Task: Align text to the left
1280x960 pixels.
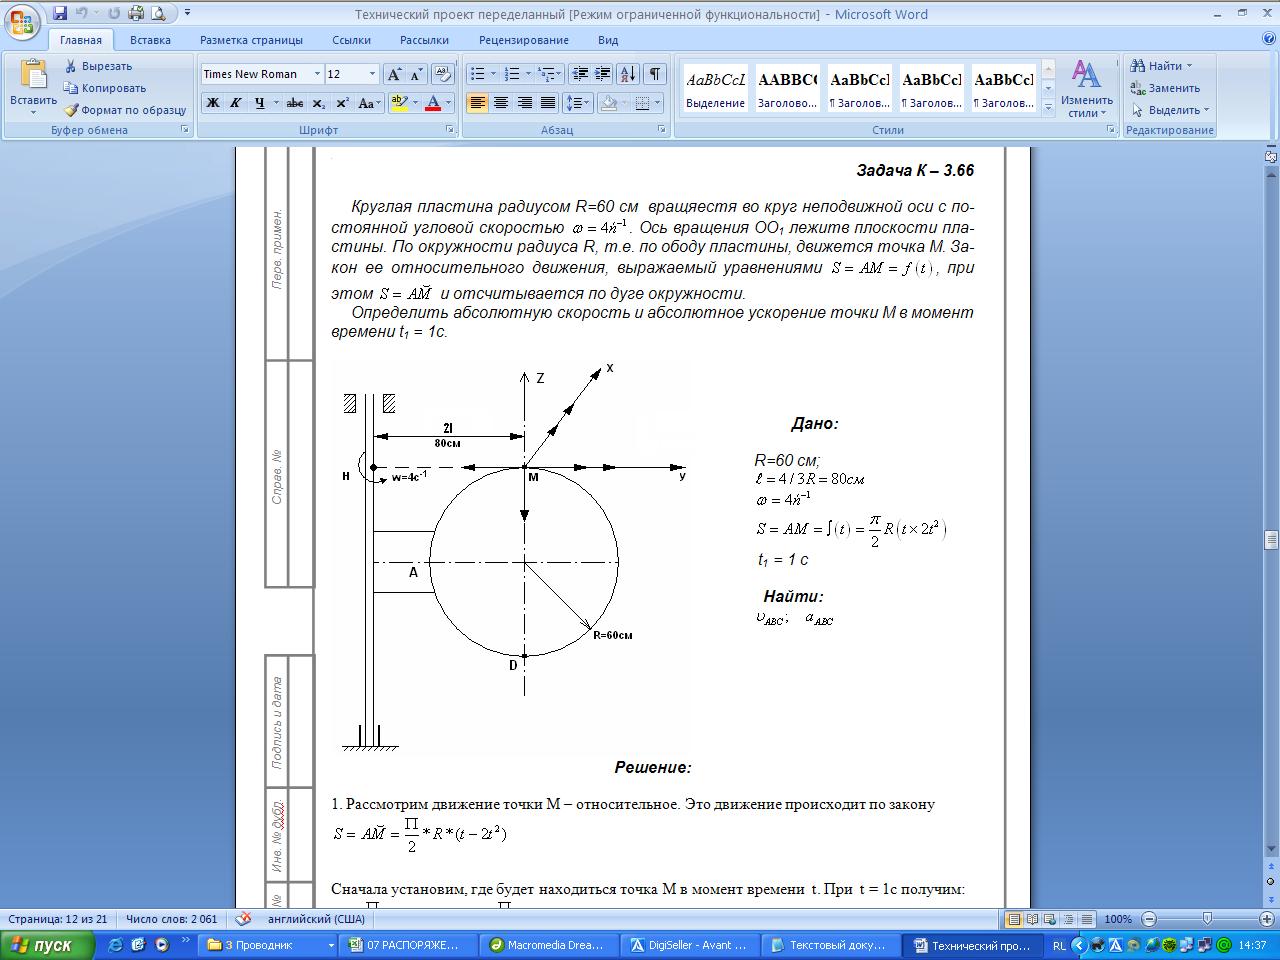Action: 477,102
